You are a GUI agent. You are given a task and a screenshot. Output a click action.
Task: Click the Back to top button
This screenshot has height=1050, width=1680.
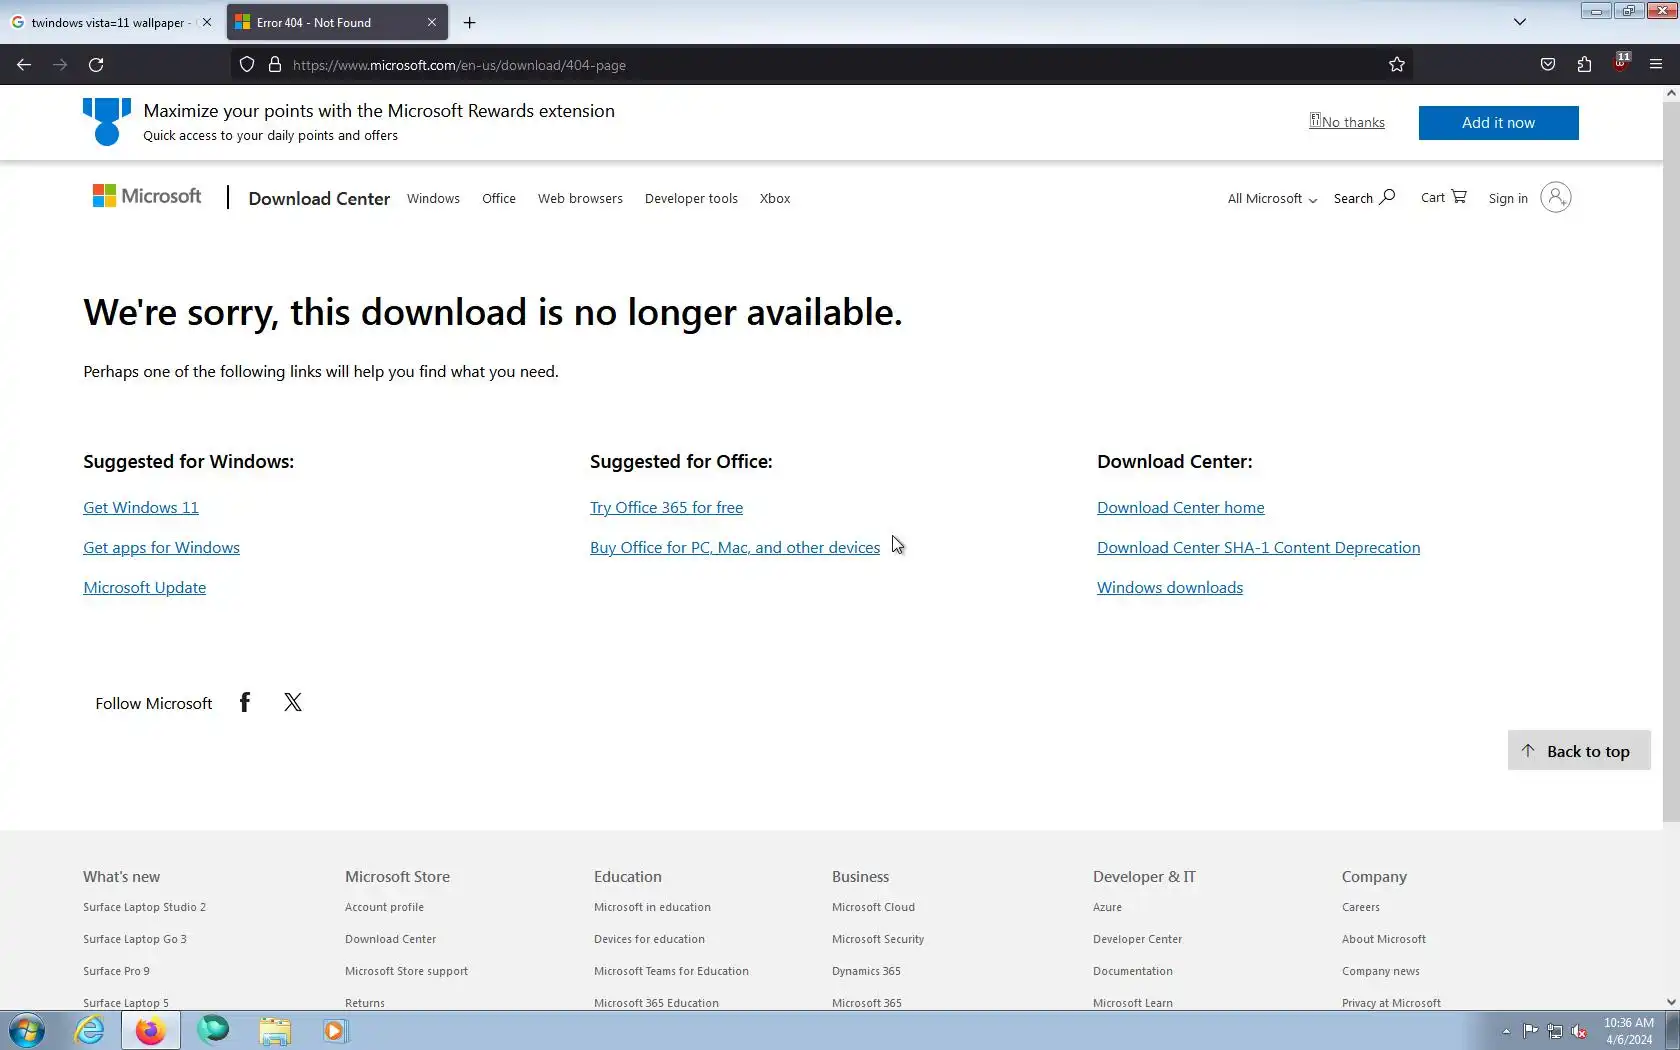click(x=1579, y=751)
